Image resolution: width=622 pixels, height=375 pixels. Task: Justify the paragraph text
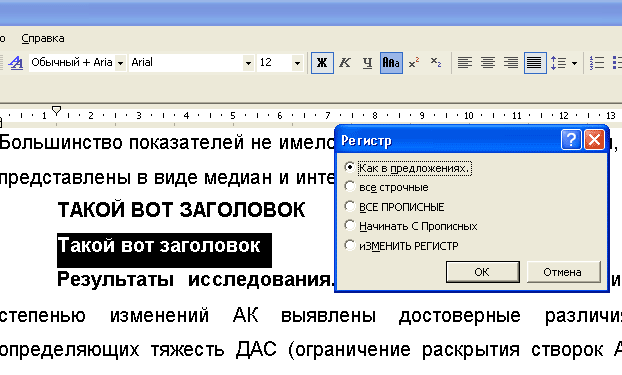[534, 63]
